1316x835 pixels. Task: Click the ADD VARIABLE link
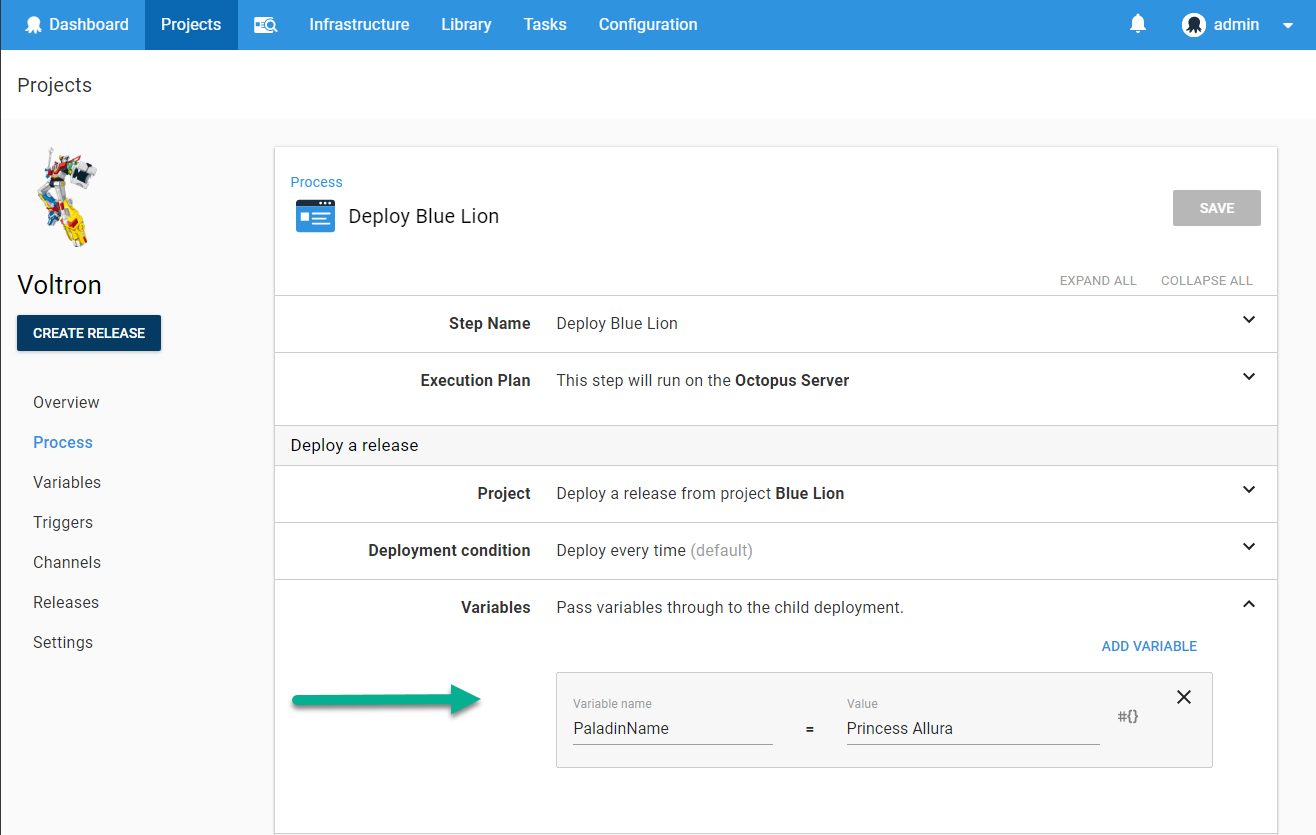1148,646
